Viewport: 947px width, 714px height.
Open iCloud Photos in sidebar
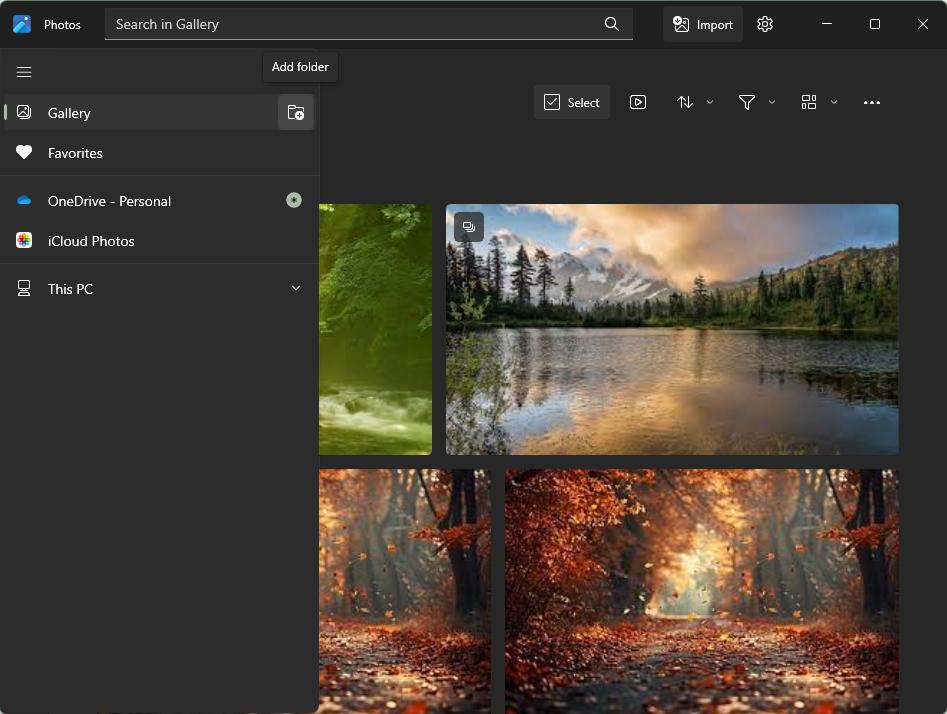click(x=91, y=241)
